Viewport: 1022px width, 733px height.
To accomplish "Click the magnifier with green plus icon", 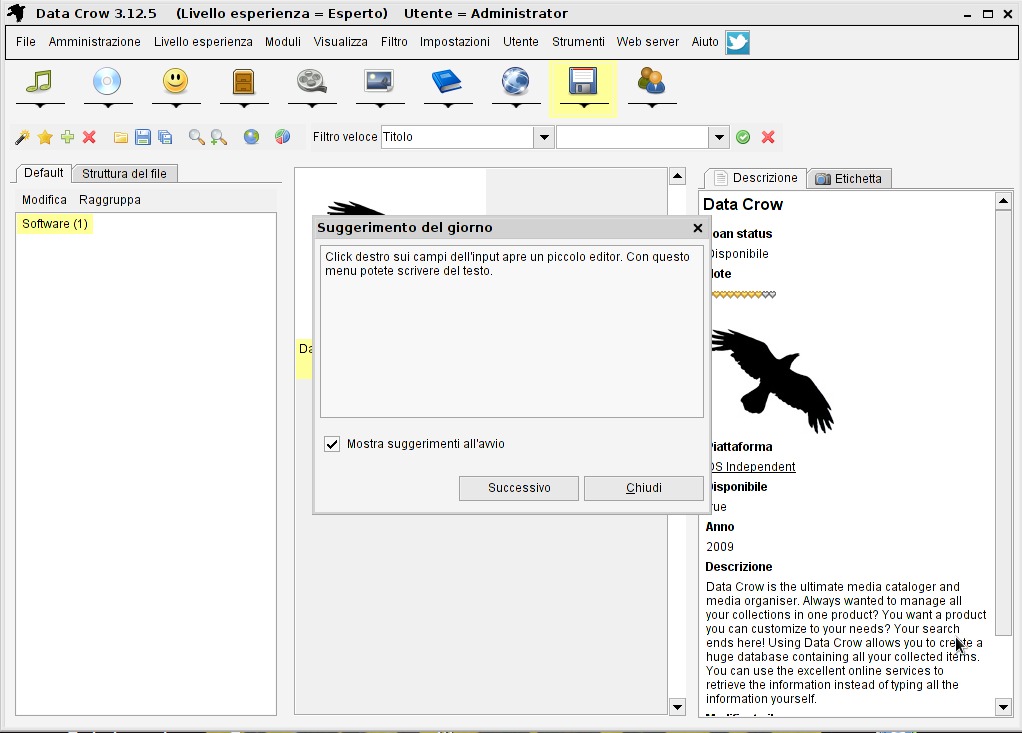I will pos(219,137).
